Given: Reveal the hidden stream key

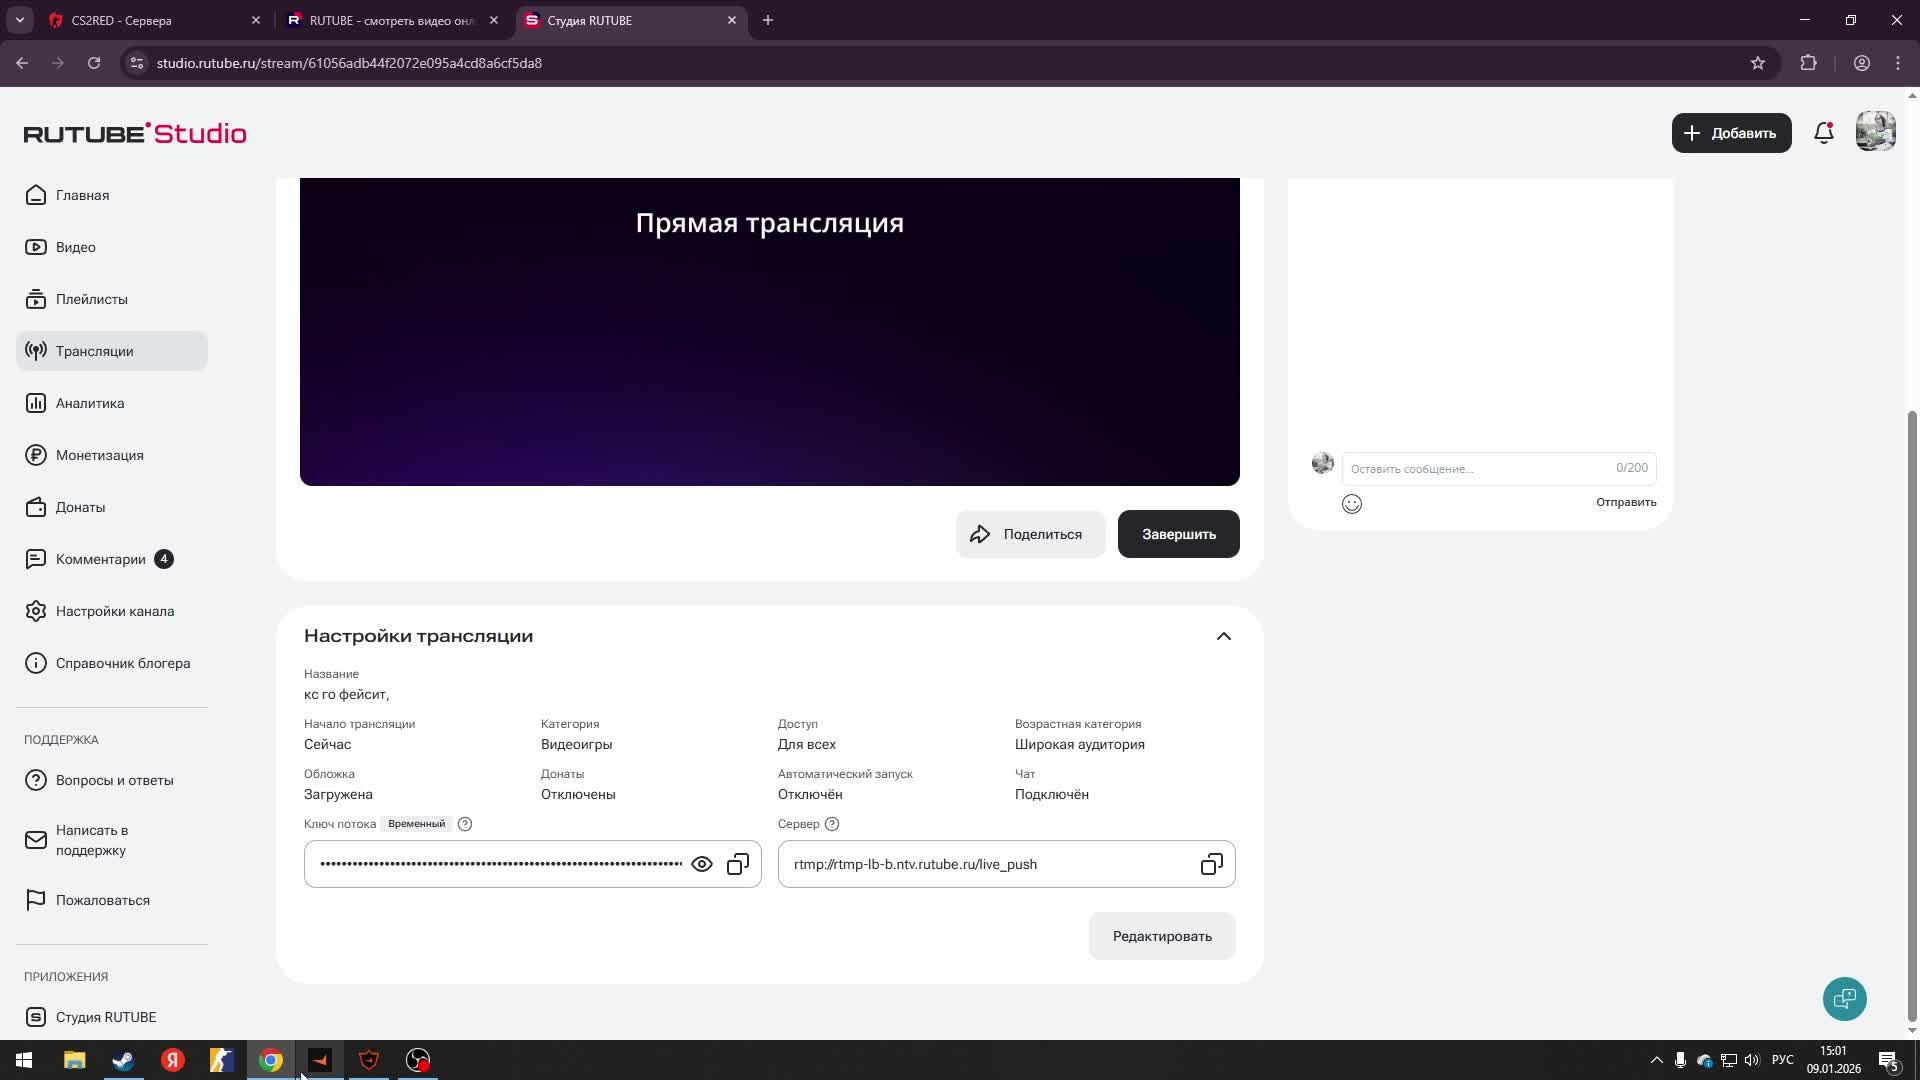Looking at the screenshot, I should 702,863.
